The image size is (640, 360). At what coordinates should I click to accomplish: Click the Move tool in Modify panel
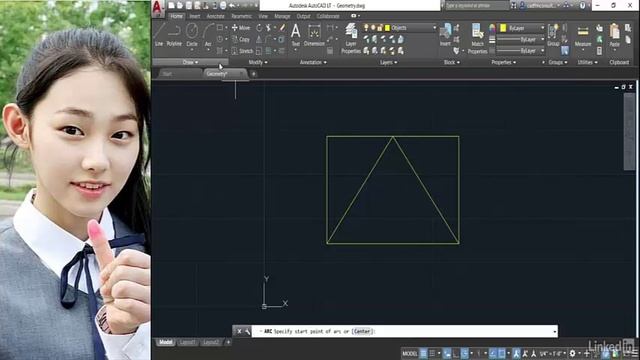click(241, 28)
